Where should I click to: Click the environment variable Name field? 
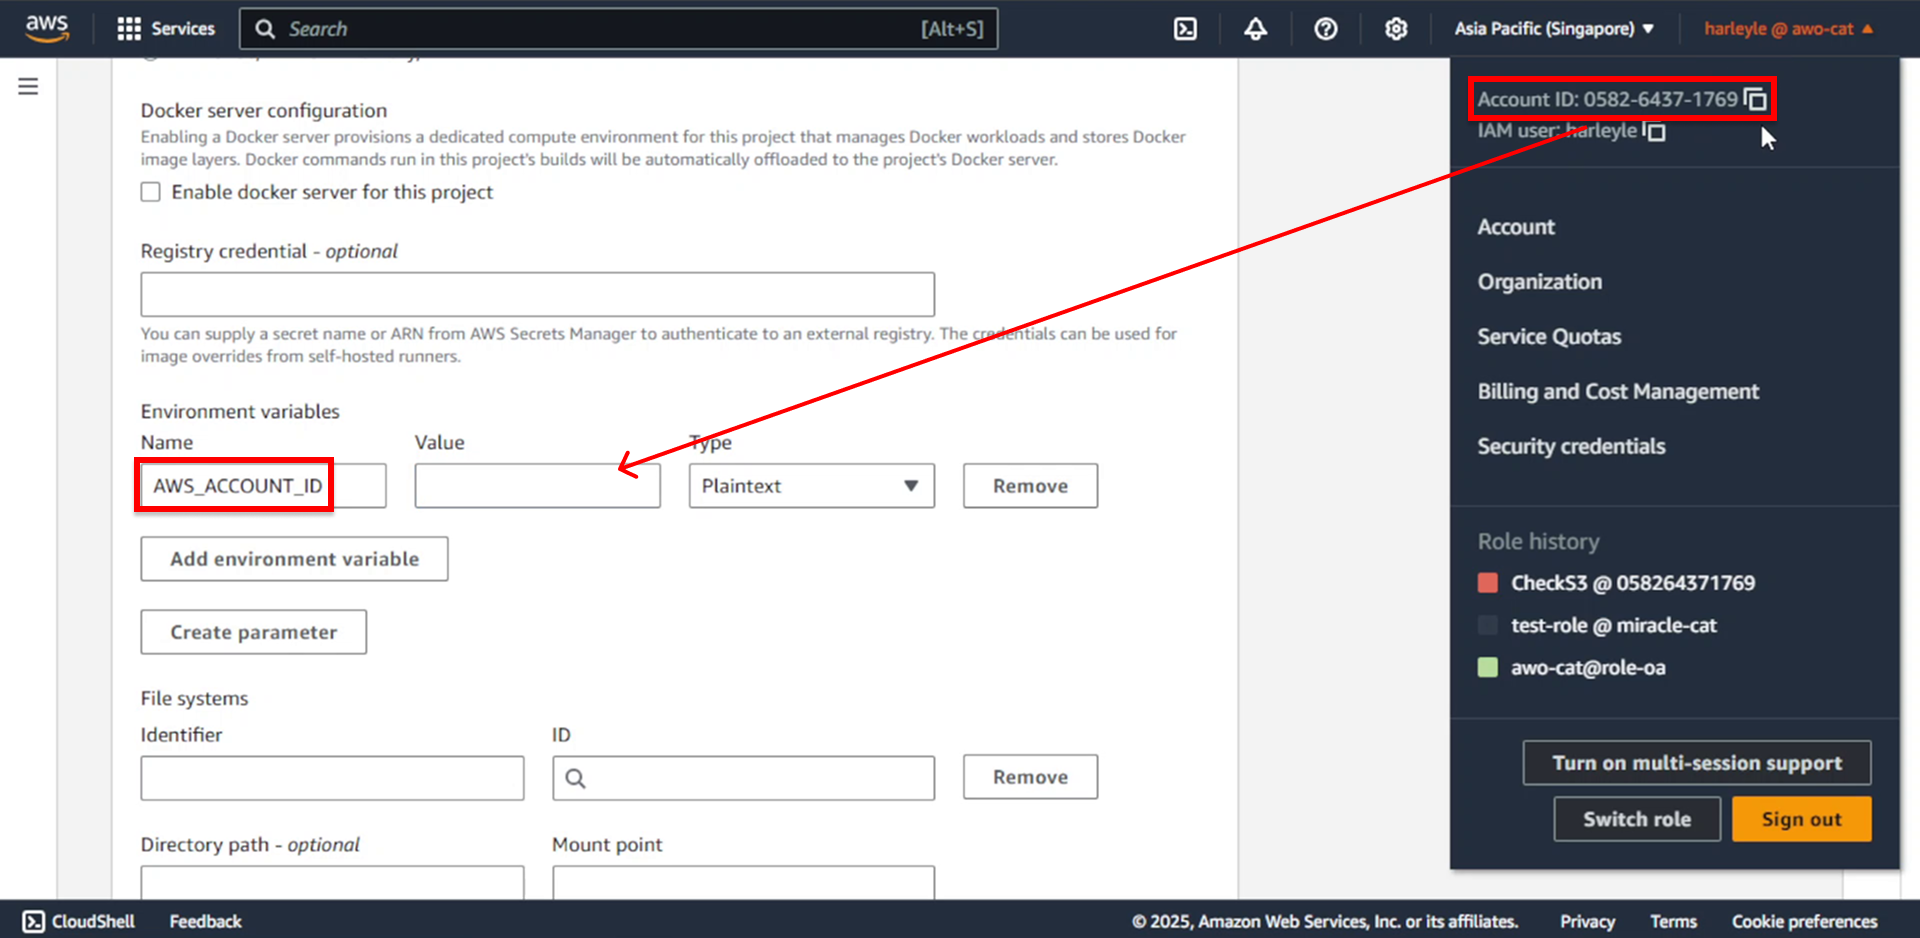[263, 486]
